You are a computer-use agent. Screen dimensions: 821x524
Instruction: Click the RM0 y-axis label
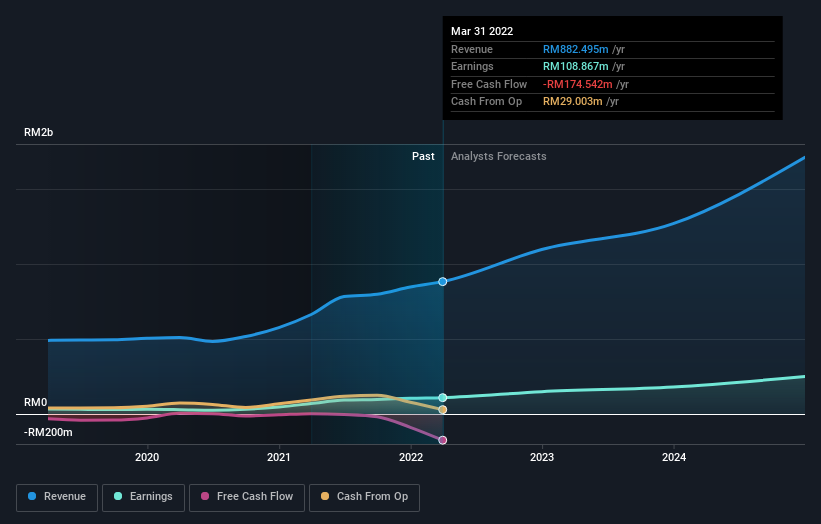click(x=36, y=403)
